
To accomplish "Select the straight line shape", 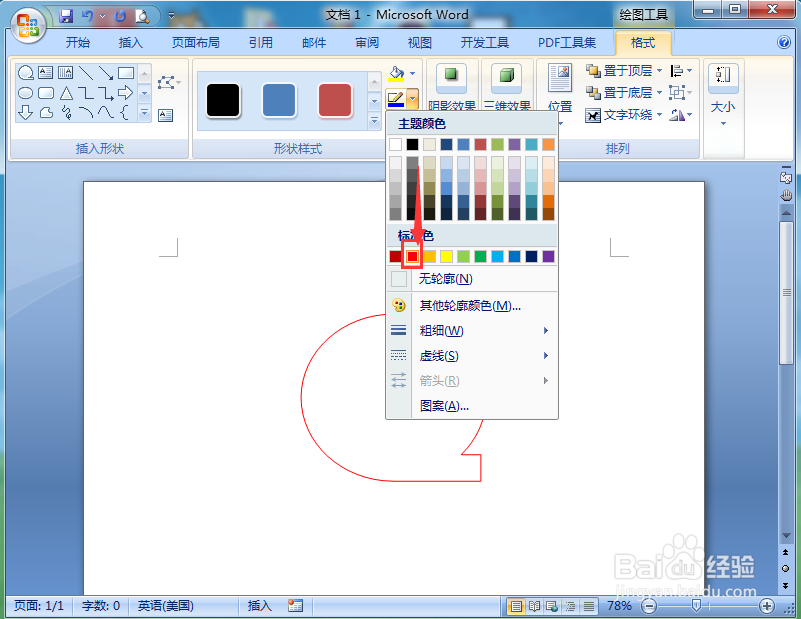I will [86, 73].
